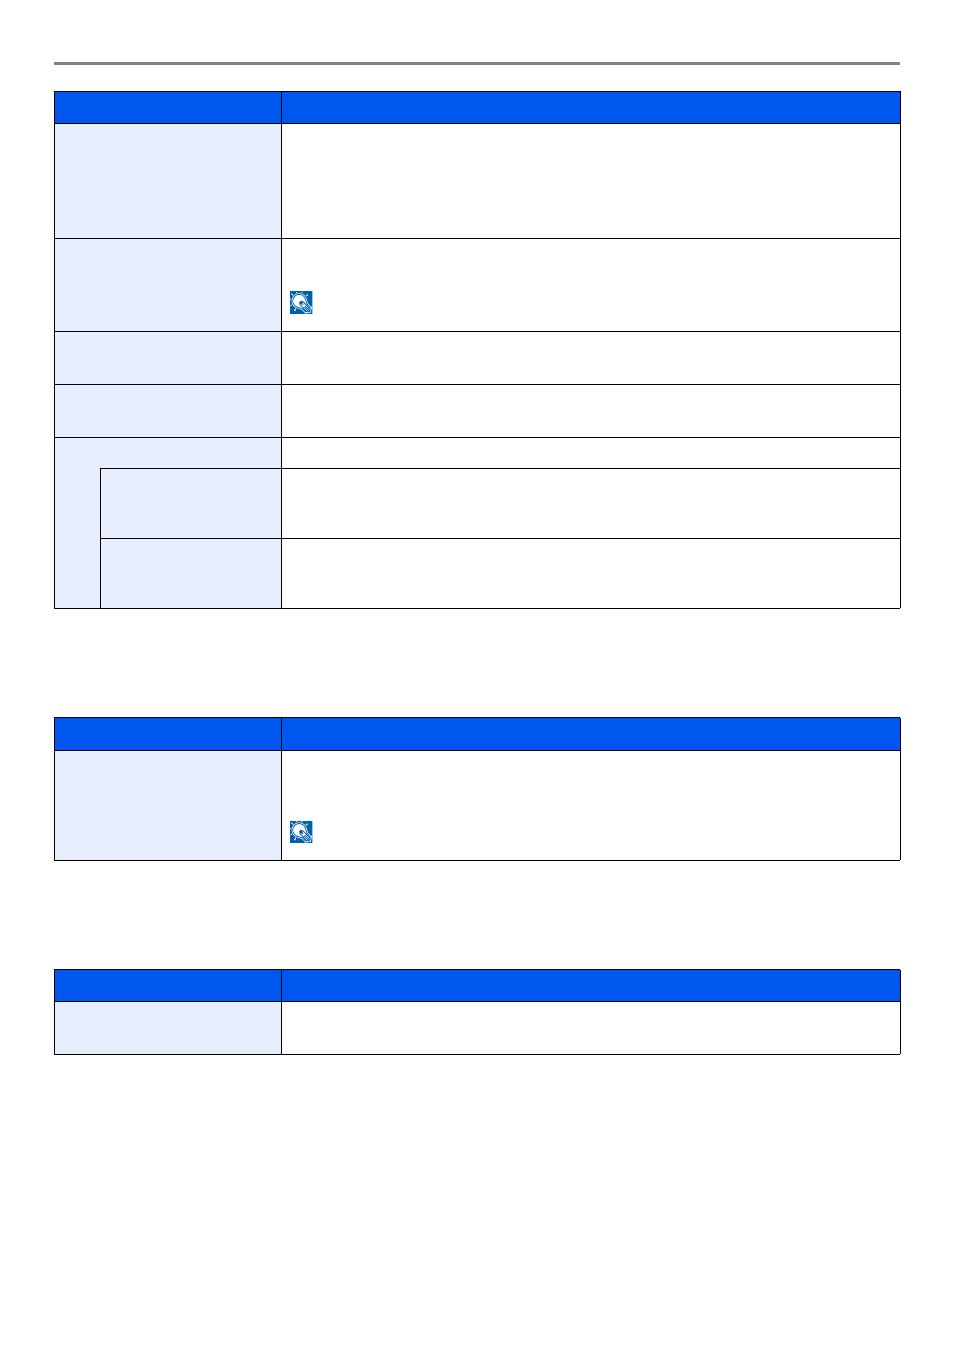Viewport: 954px width, 1350px height.
Task: Select the first nested sub-item label cell
Action: [191, 503]
